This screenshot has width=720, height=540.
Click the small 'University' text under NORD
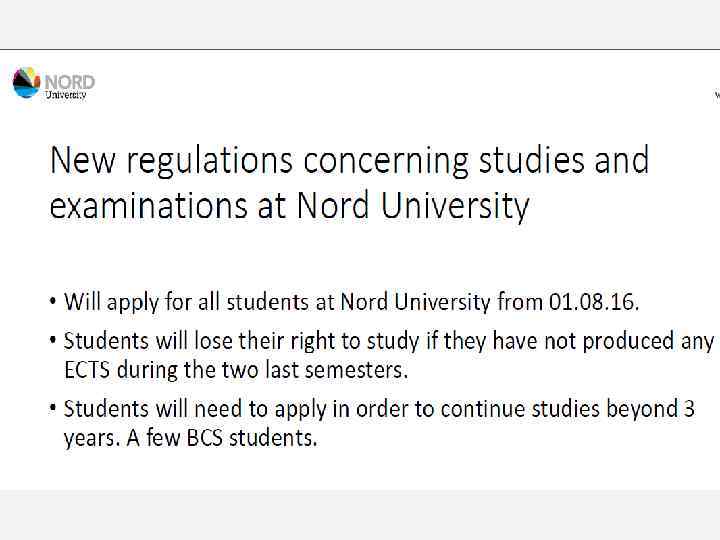tap(66, 95)
